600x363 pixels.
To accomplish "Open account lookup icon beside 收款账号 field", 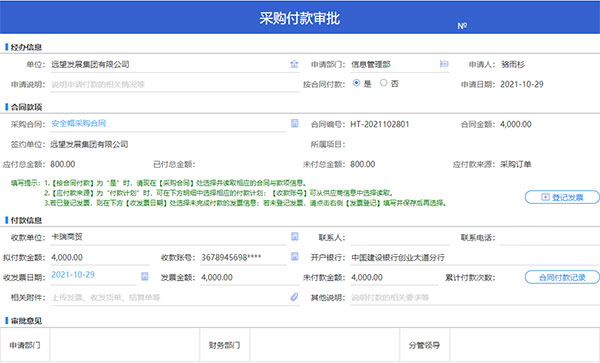I will point(295,256).
